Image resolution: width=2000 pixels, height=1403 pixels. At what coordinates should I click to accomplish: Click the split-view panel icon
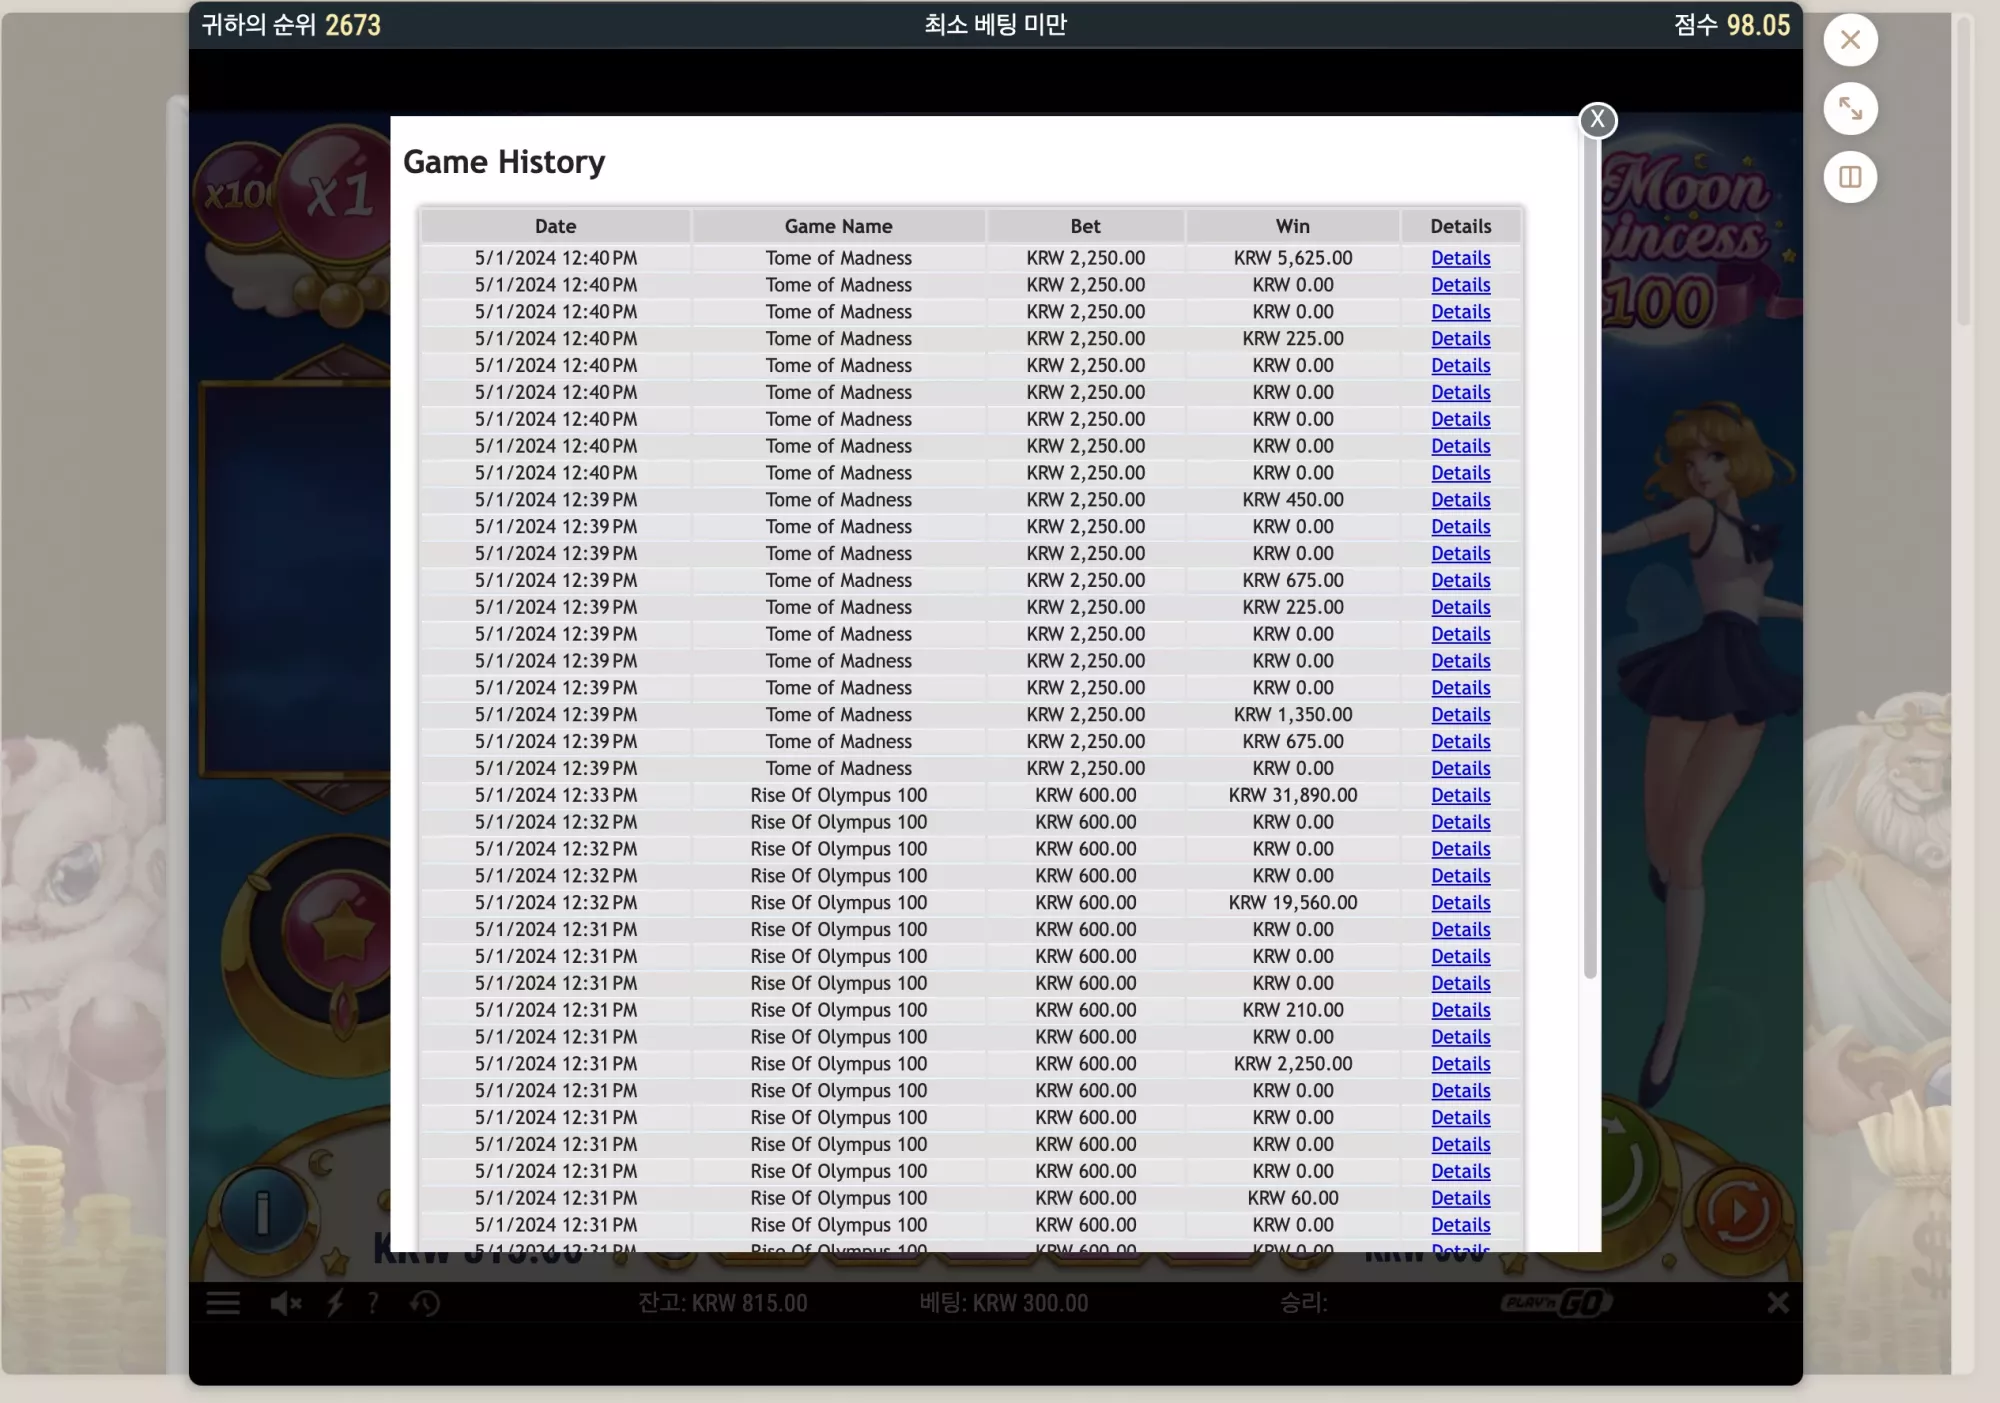pyautogui.click(x=1850, y=177)
